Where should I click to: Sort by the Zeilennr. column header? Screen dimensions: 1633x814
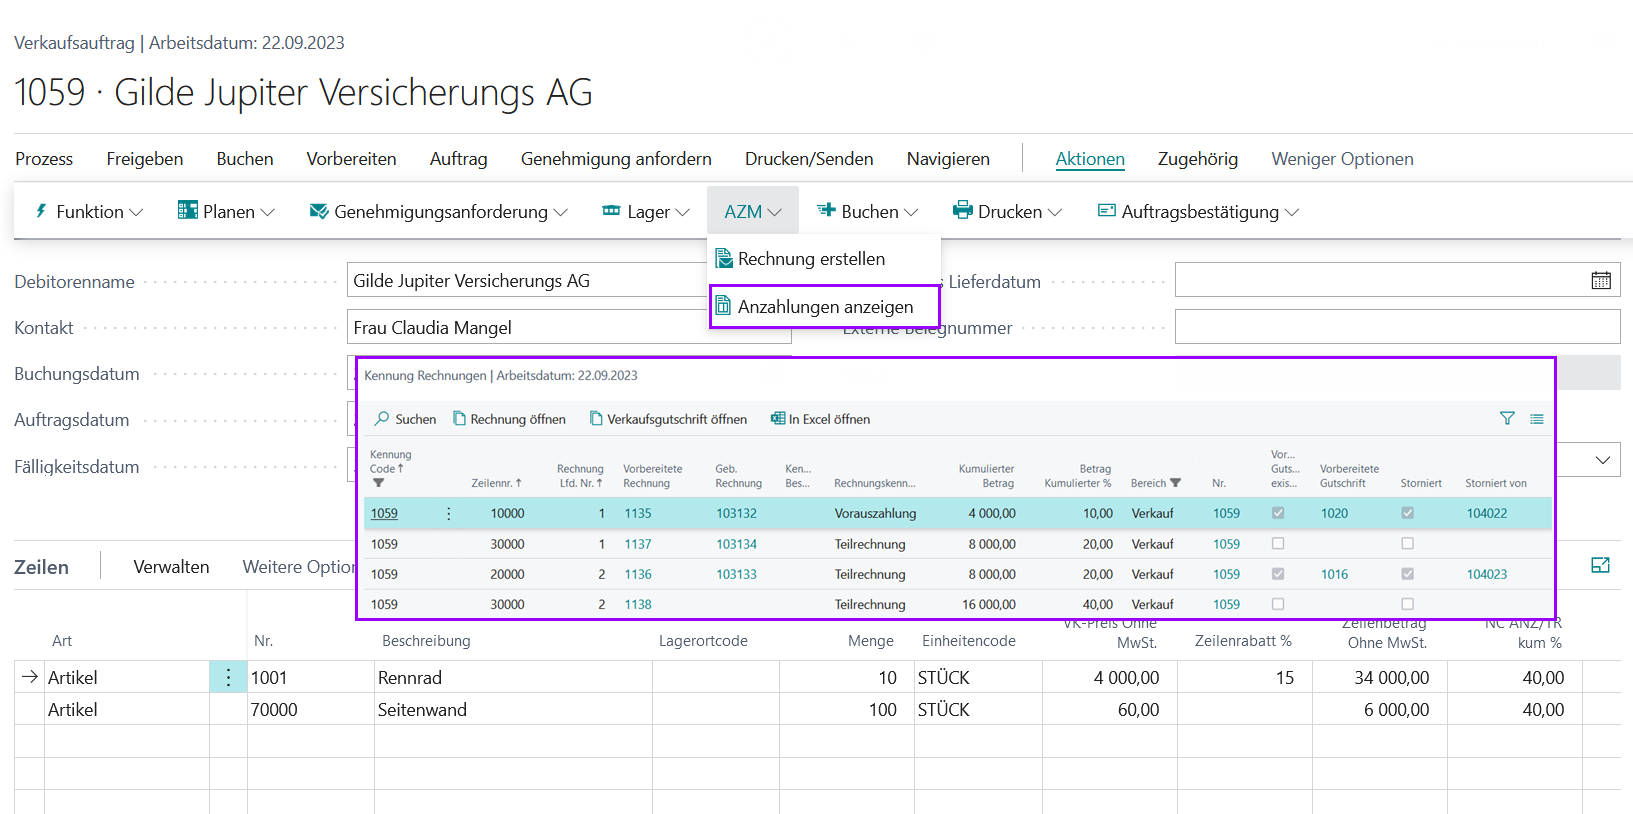coord(497,483)
